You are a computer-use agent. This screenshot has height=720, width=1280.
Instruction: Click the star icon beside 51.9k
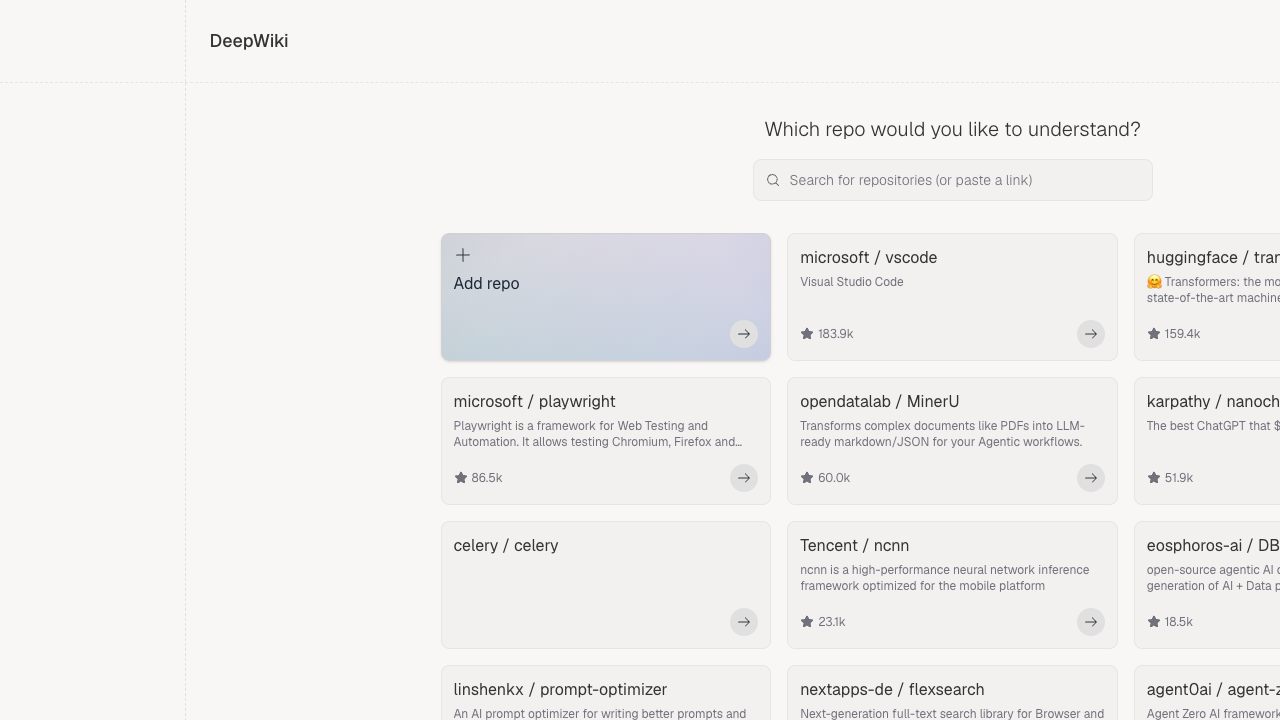[1154, 478]
